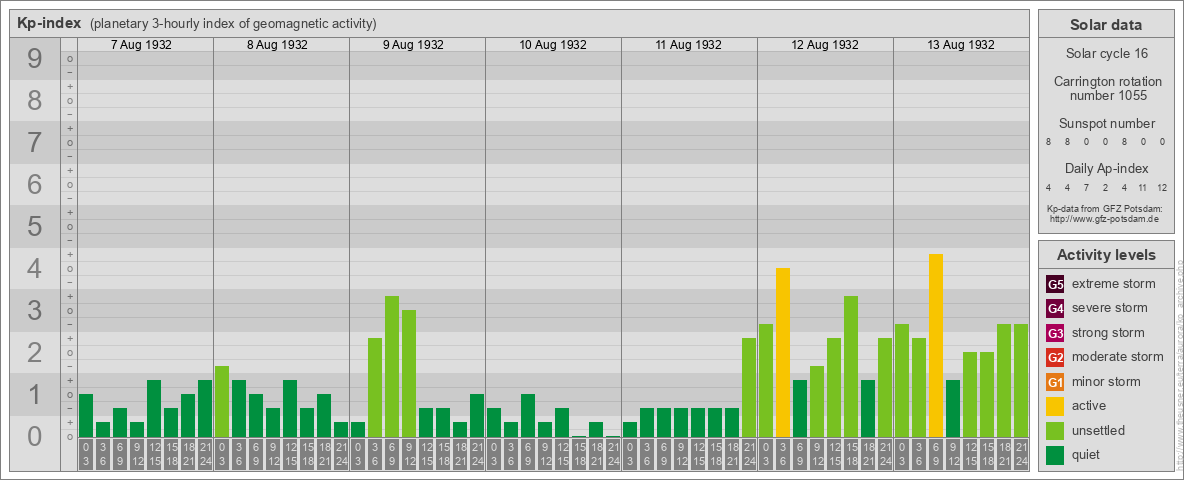Click the yellow 'active' legend swatch
1184x480 pixels.
pyautogui.click(x=1055, y=406)
